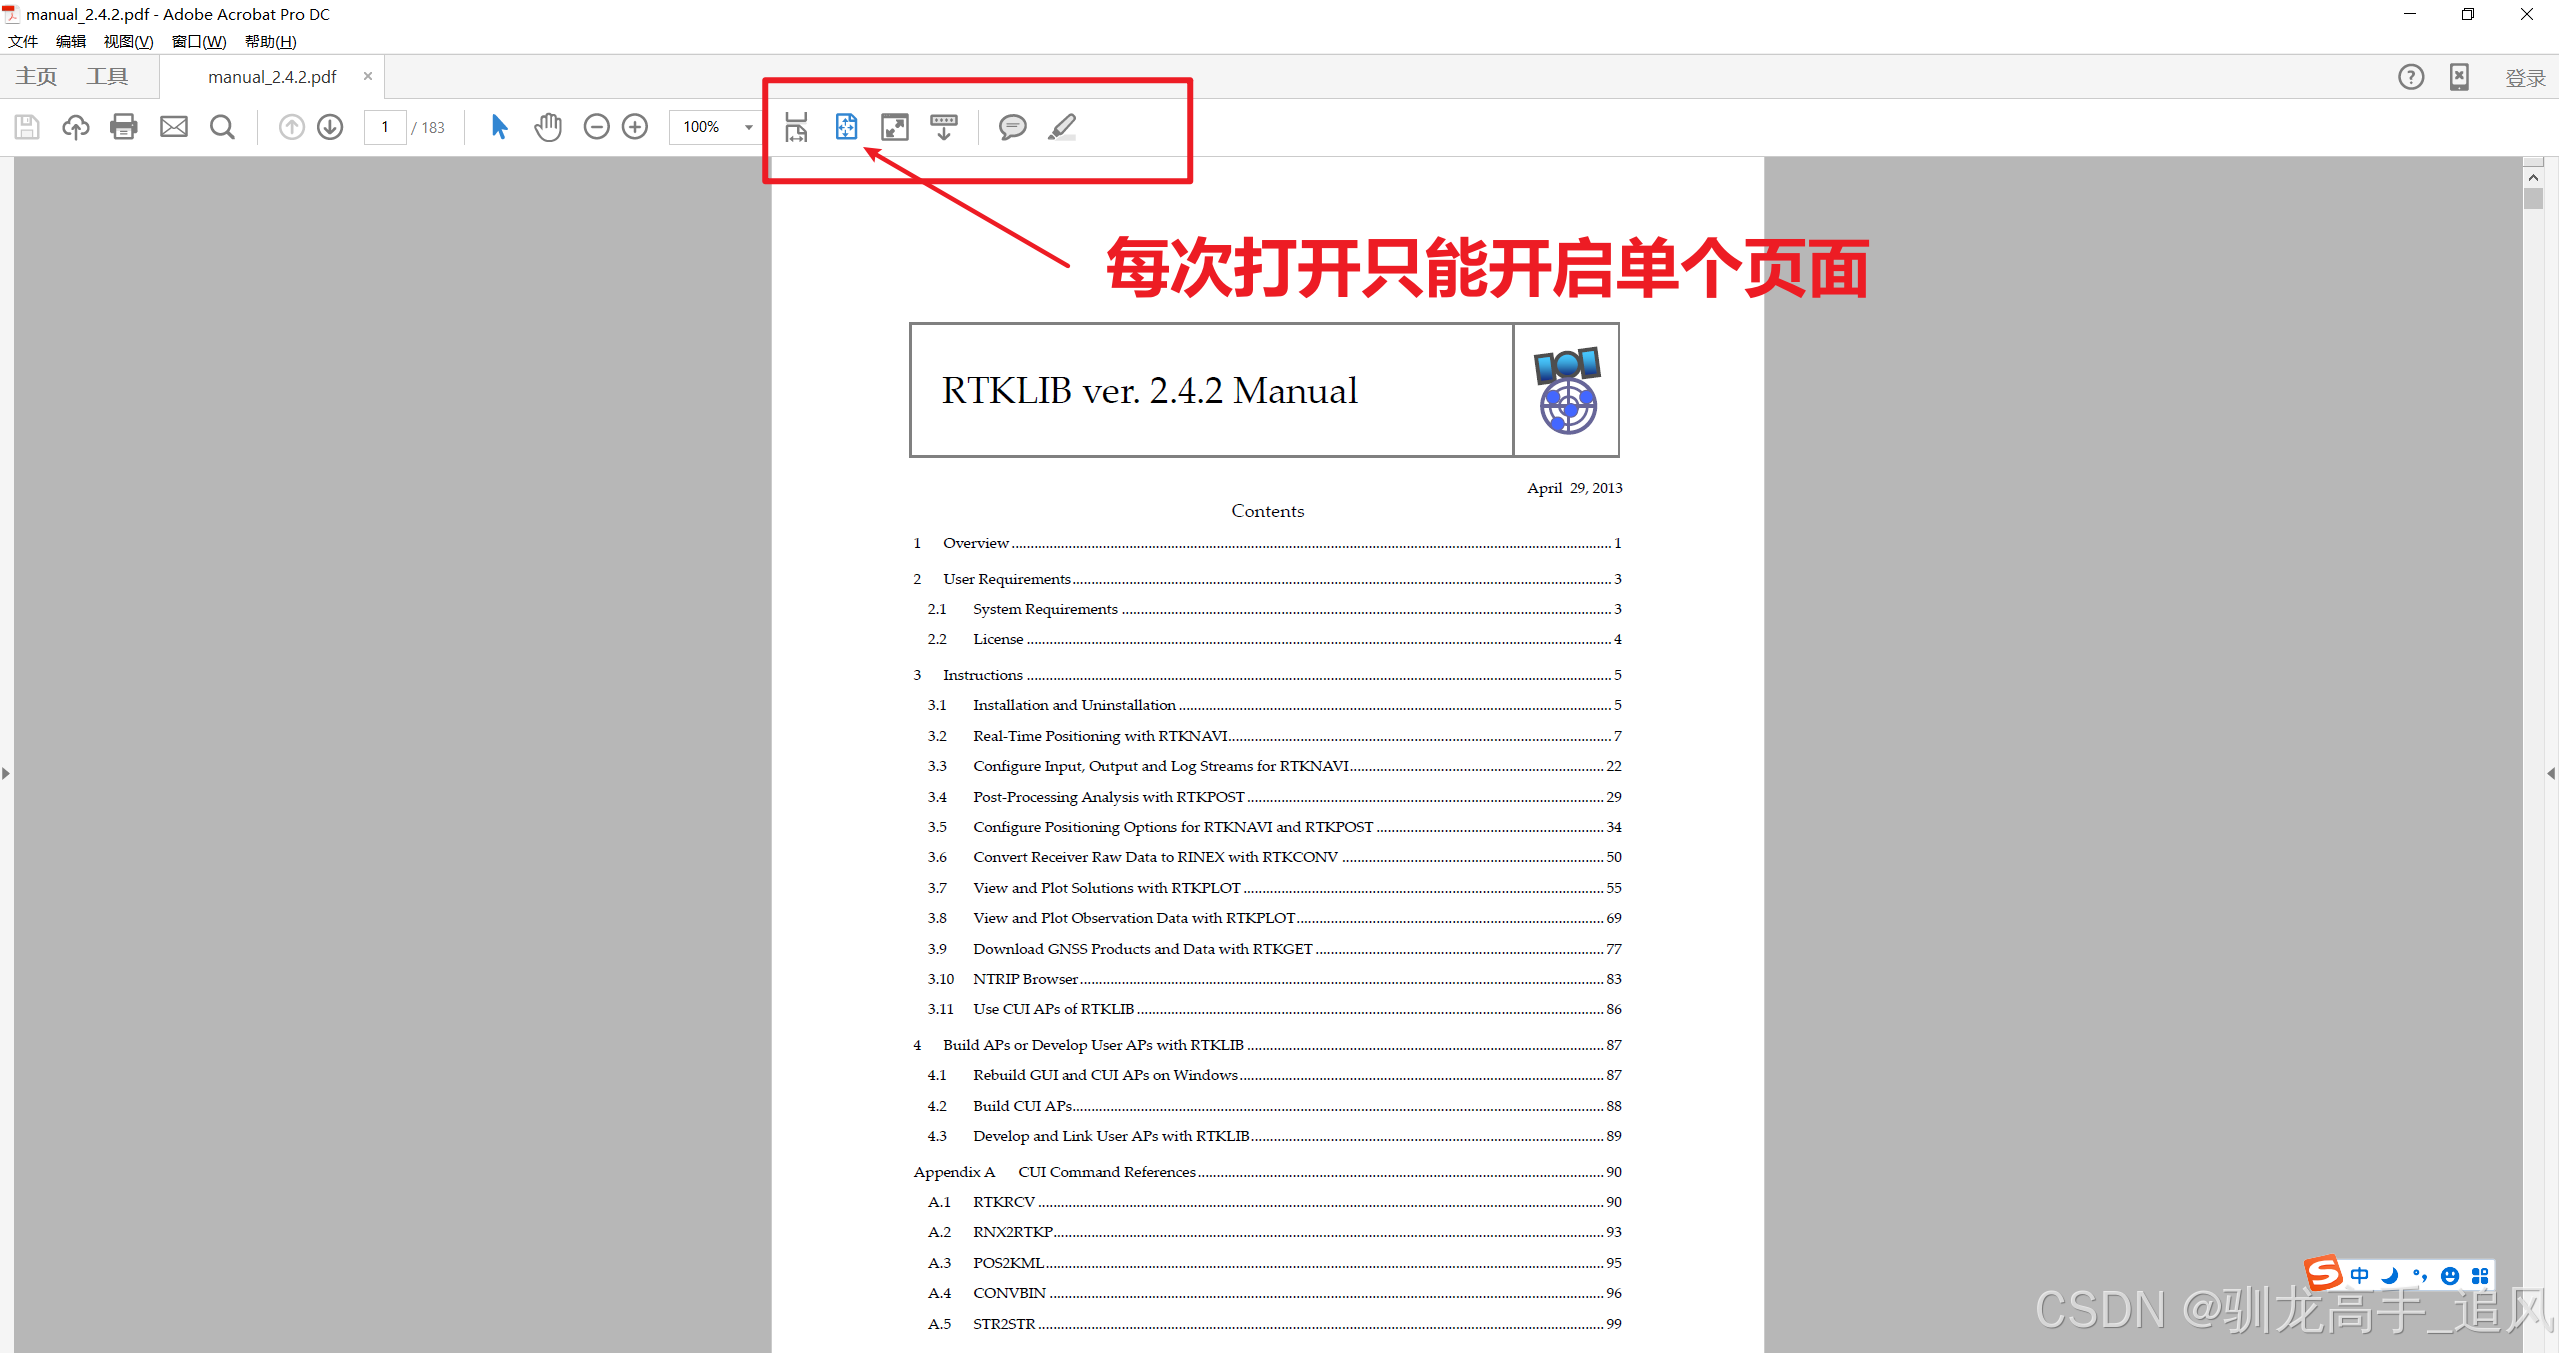Toggle full screen view mode
The width and height of the screenshot is (2559, 1353).
[x=894, y=127]
